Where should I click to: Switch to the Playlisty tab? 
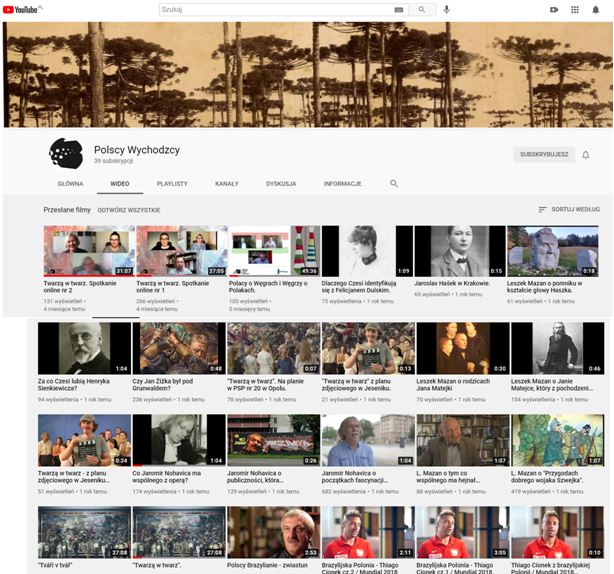tap(172, 184)
